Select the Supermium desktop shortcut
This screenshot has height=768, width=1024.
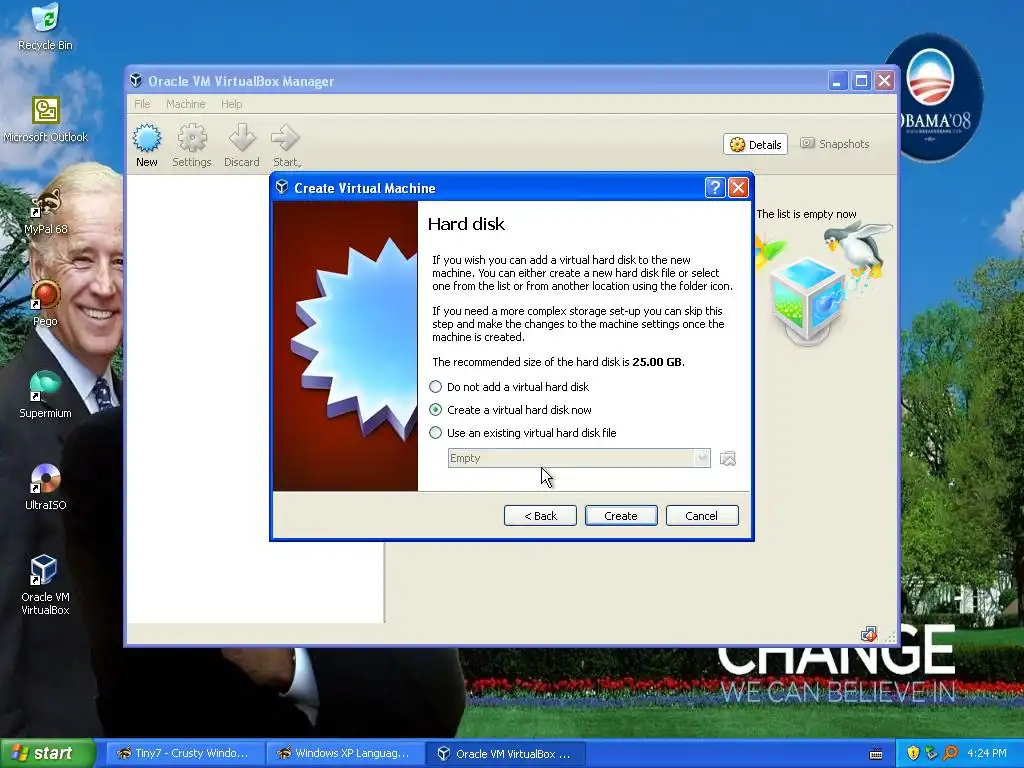pyautogui.click(x=45, y=387)
